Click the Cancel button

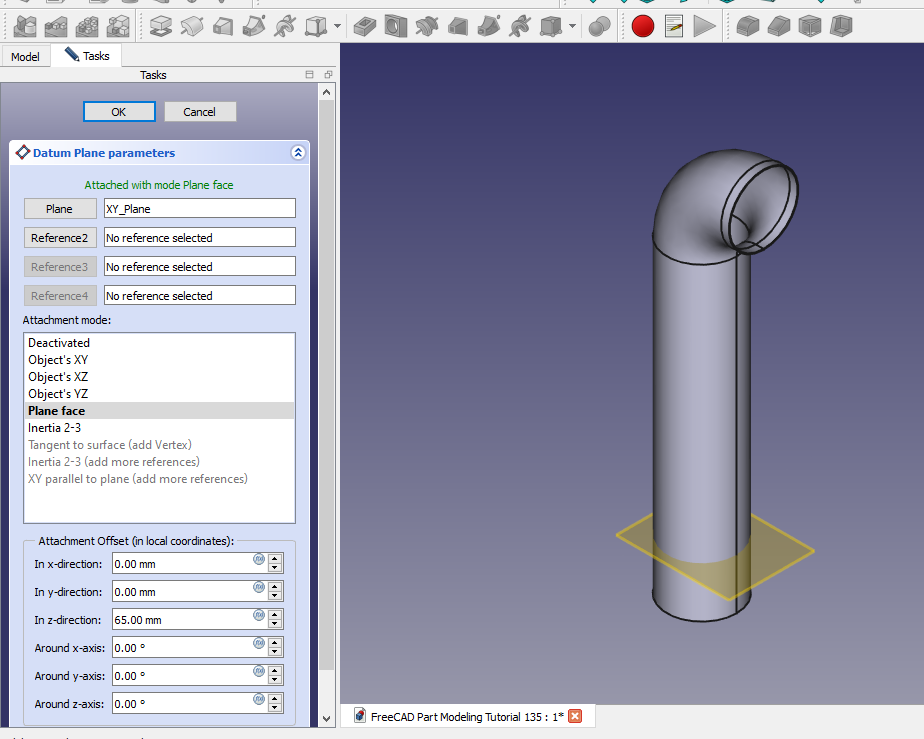tap(200, 112)
